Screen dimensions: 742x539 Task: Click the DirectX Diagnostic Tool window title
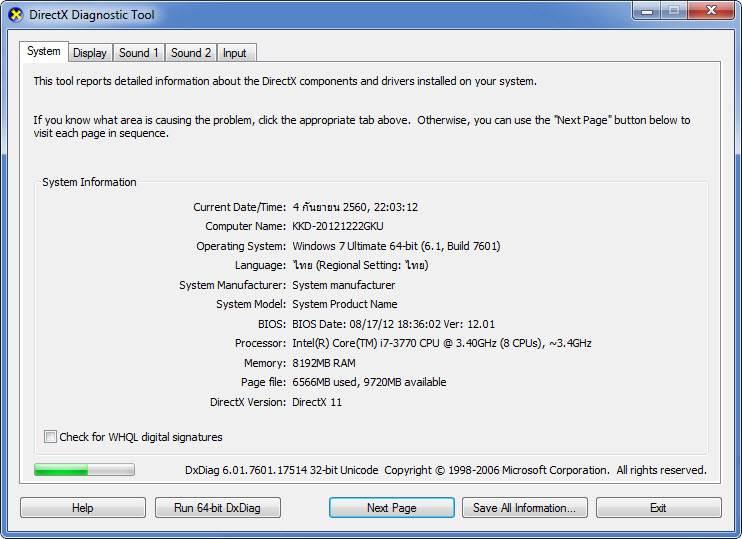coord(92,15)
